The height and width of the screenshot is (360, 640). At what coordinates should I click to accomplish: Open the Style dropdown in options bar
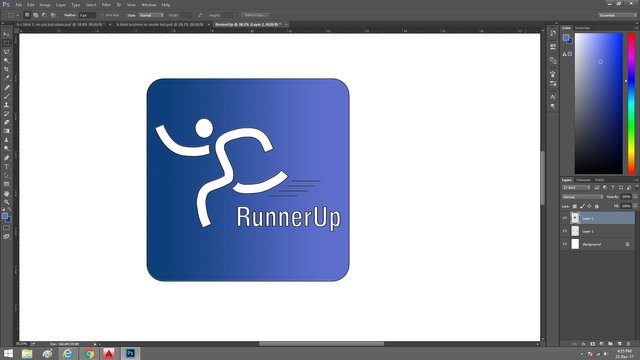151,15
